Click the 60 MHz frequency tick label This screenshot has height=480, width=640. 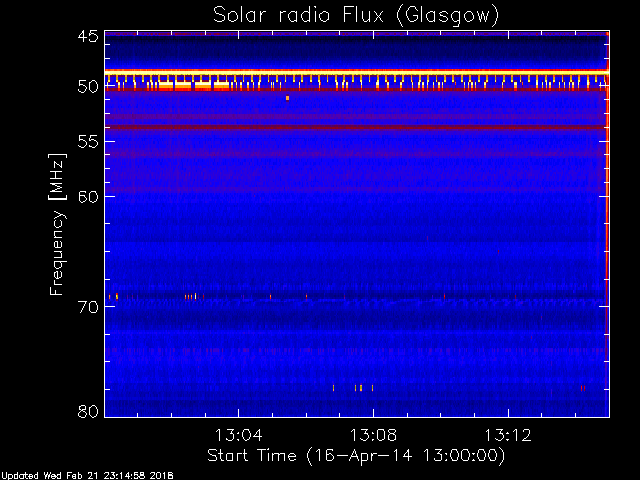coord(88,197)
